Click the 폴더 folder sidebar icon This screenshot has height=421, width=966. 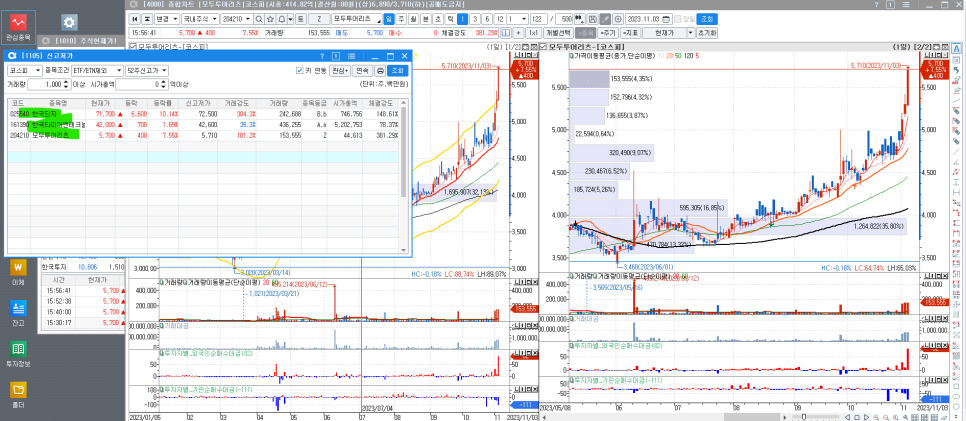click(18, 392)
